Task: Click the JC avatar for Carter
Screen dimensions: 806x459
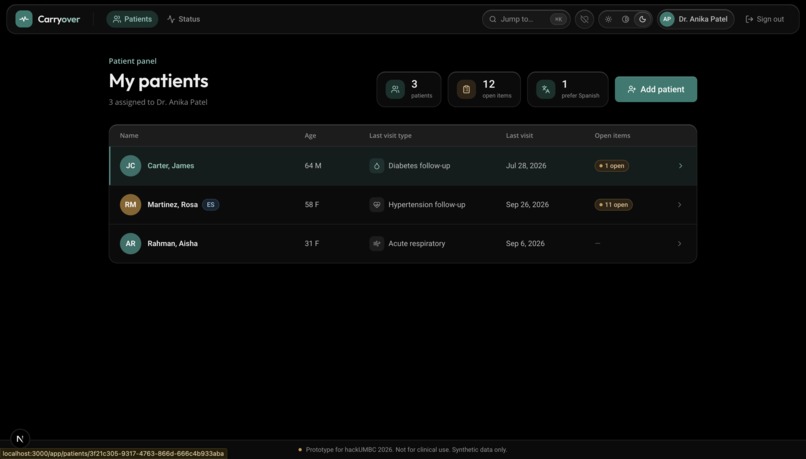Action: [x=131, y=166]
